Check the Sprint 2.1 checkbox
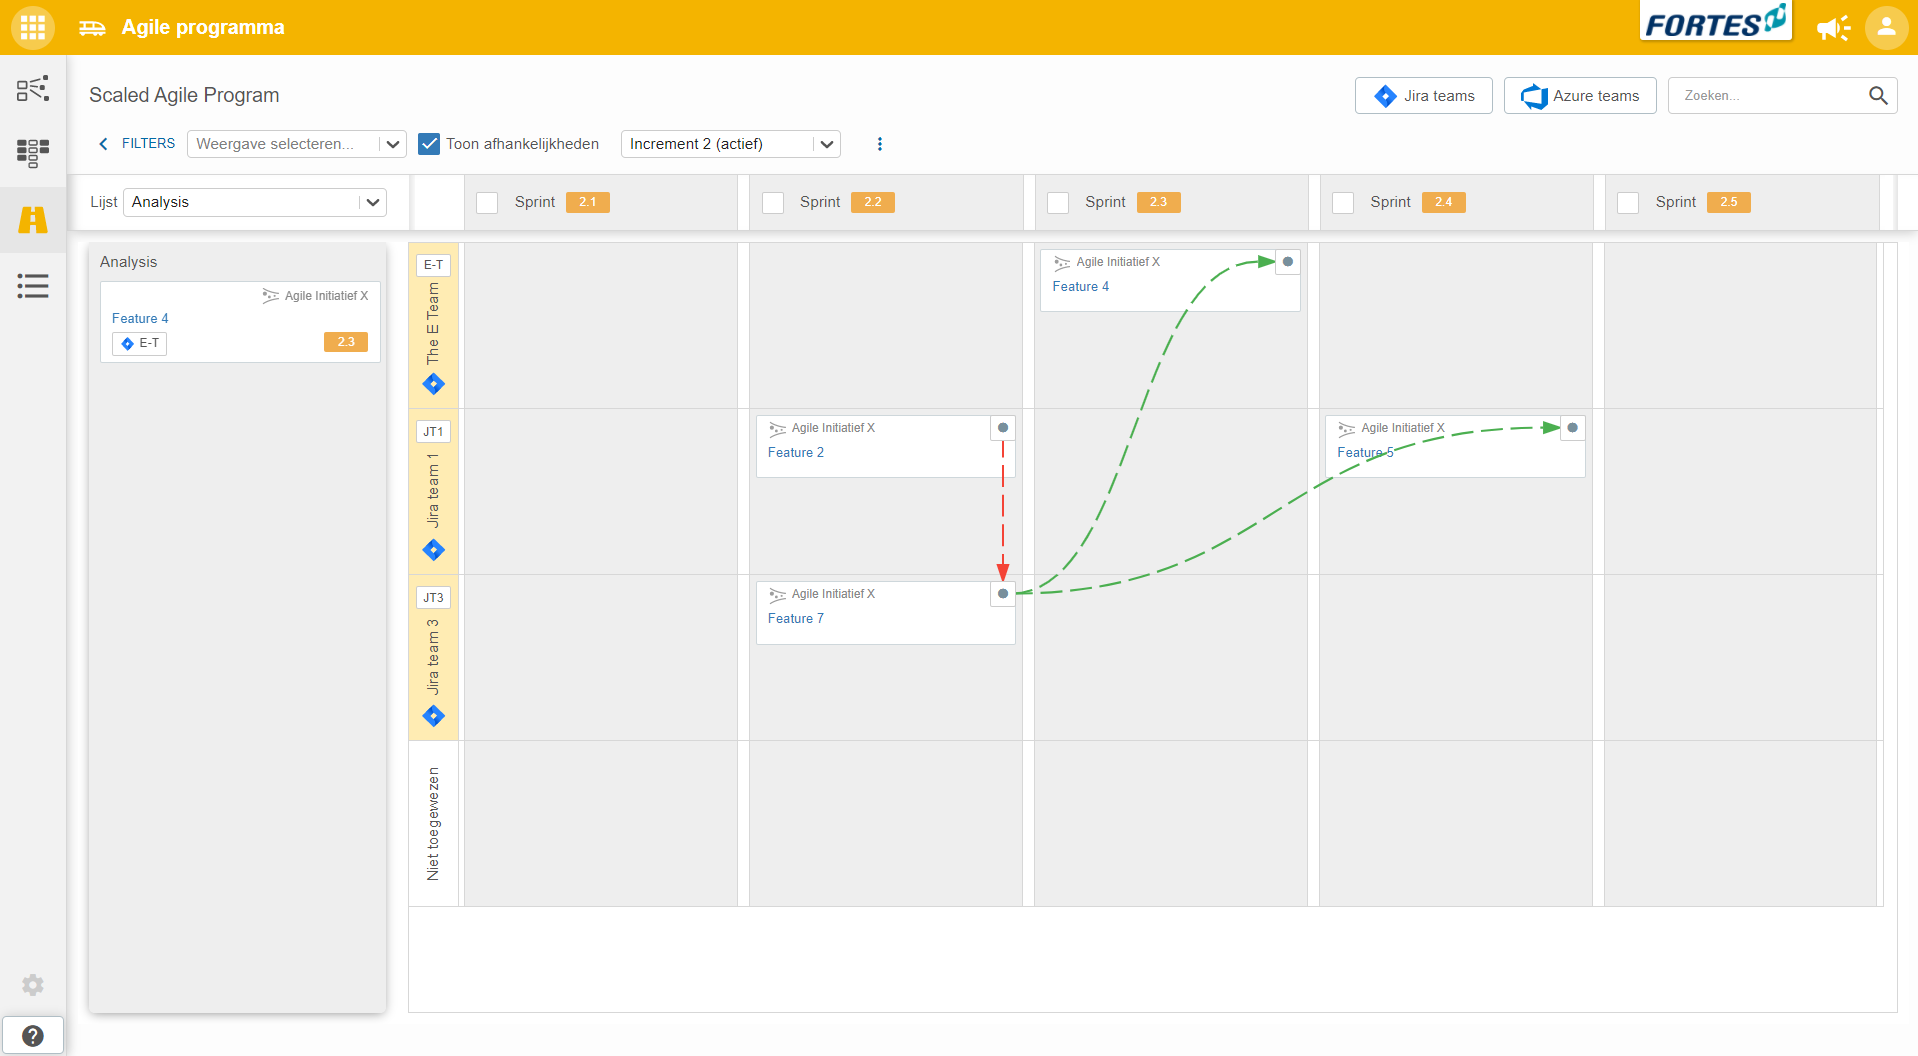 (487, 202)
